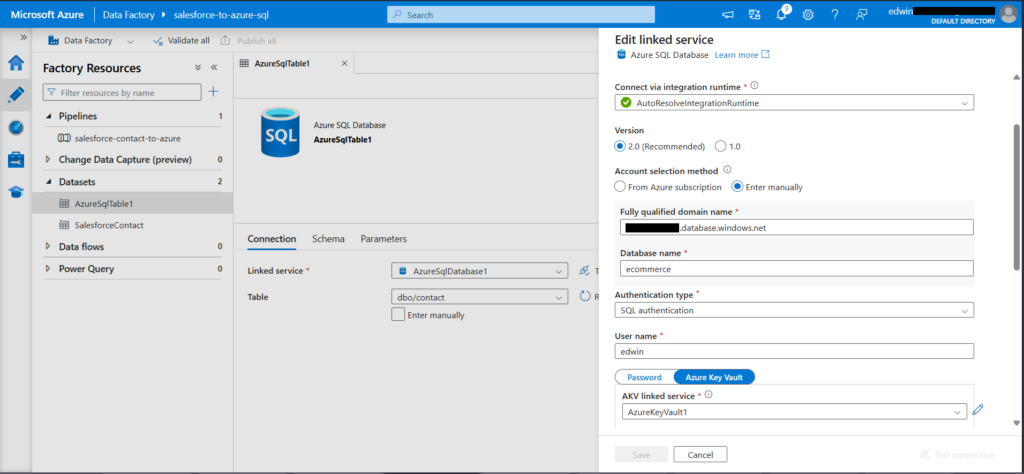The height and width of the screenshot is (474, 1024).
Task: Open the Home icon in left sidebar
Action: point(16,63)
